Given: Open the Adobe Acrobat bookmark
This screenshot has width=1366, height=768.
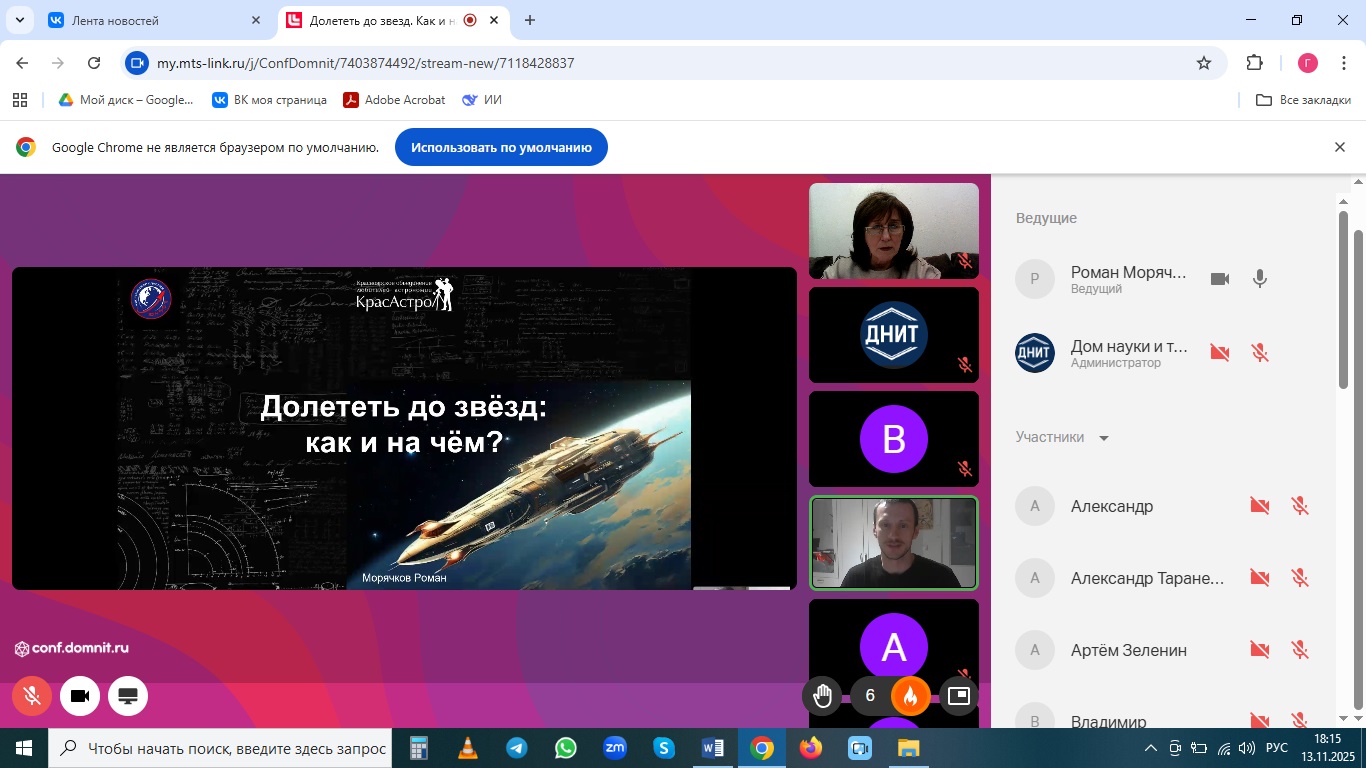Looking at the screenshot, I should pos(394,100).
